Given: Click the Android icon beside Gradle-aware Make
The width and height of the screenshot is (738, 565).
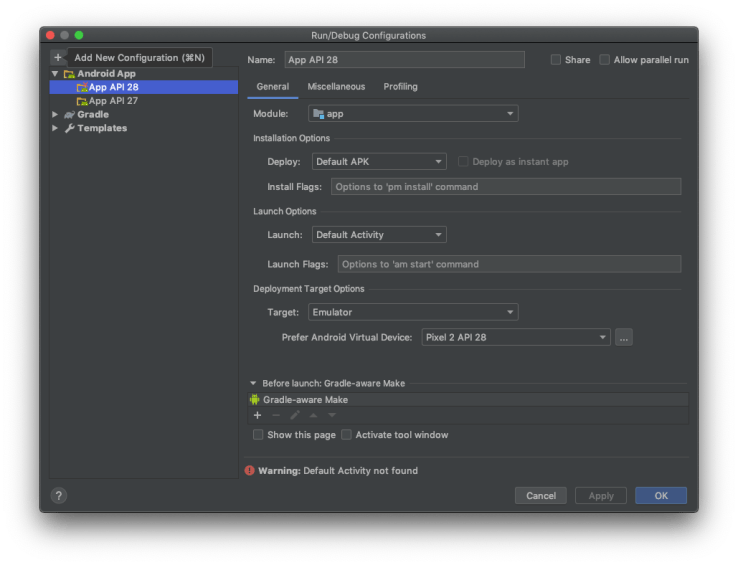Looking at the screenshot, I should (x=255, y=399).
